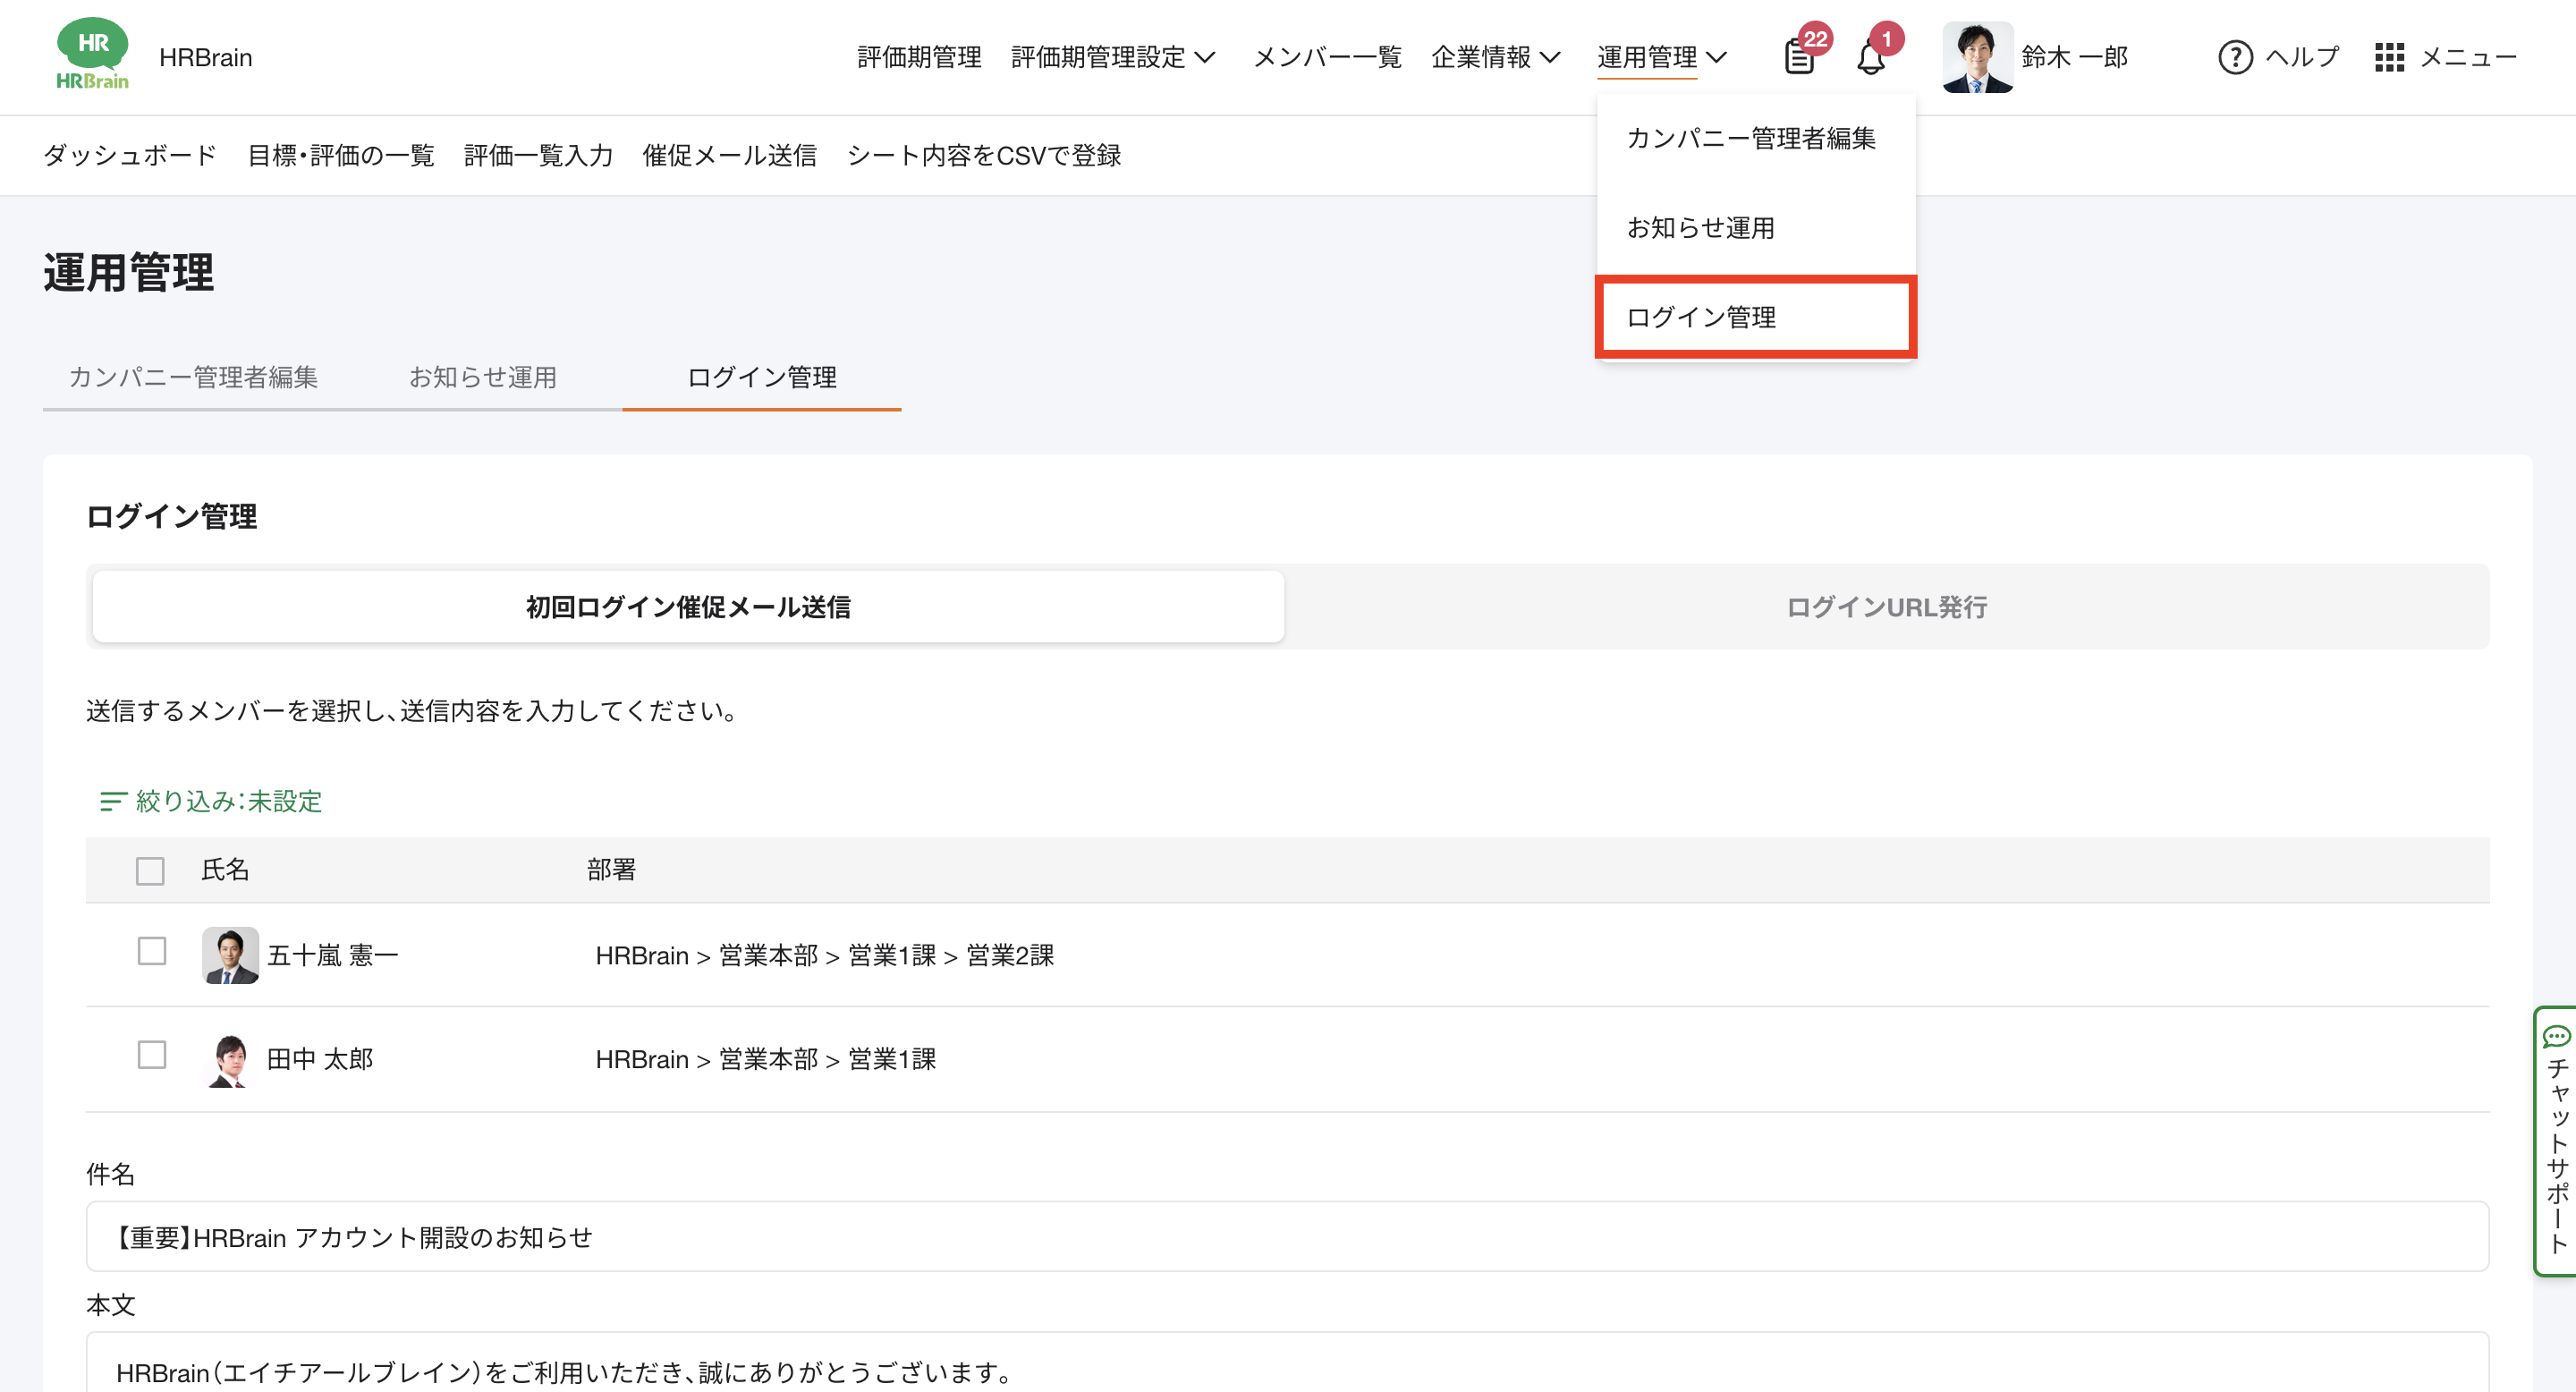Switch to the ログインURL発行 segment
The image size is (2576, 1392).
pyautogui.click(x=1886, y=607)
